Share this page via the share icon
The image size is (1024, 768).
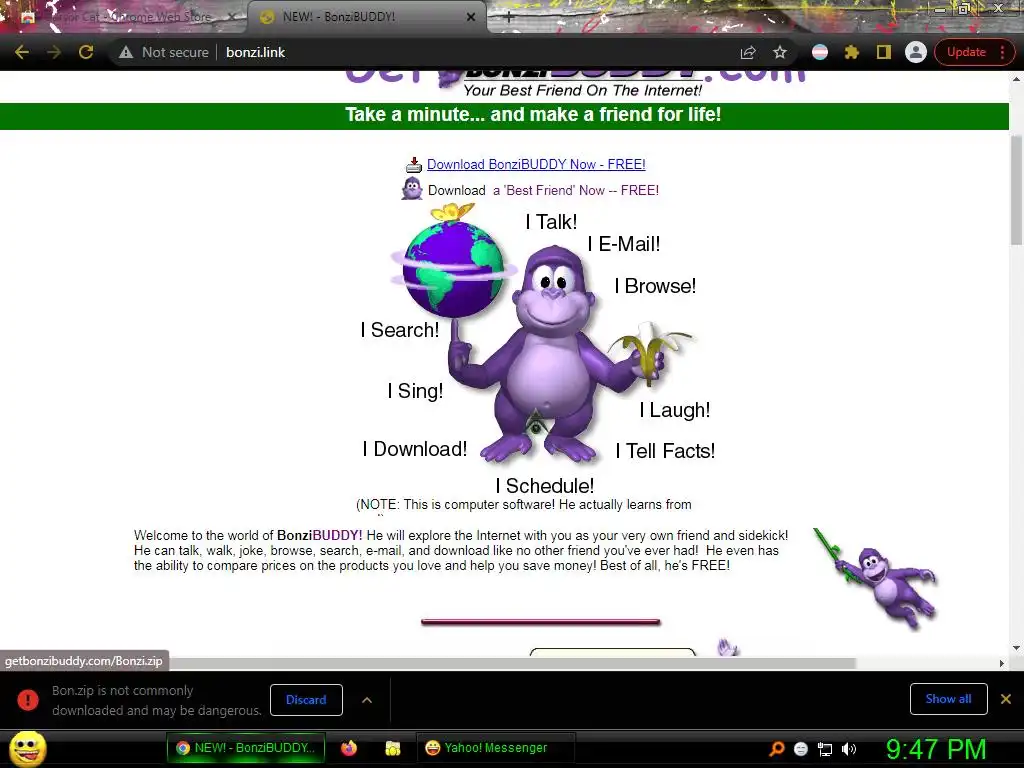pos(748,52)
